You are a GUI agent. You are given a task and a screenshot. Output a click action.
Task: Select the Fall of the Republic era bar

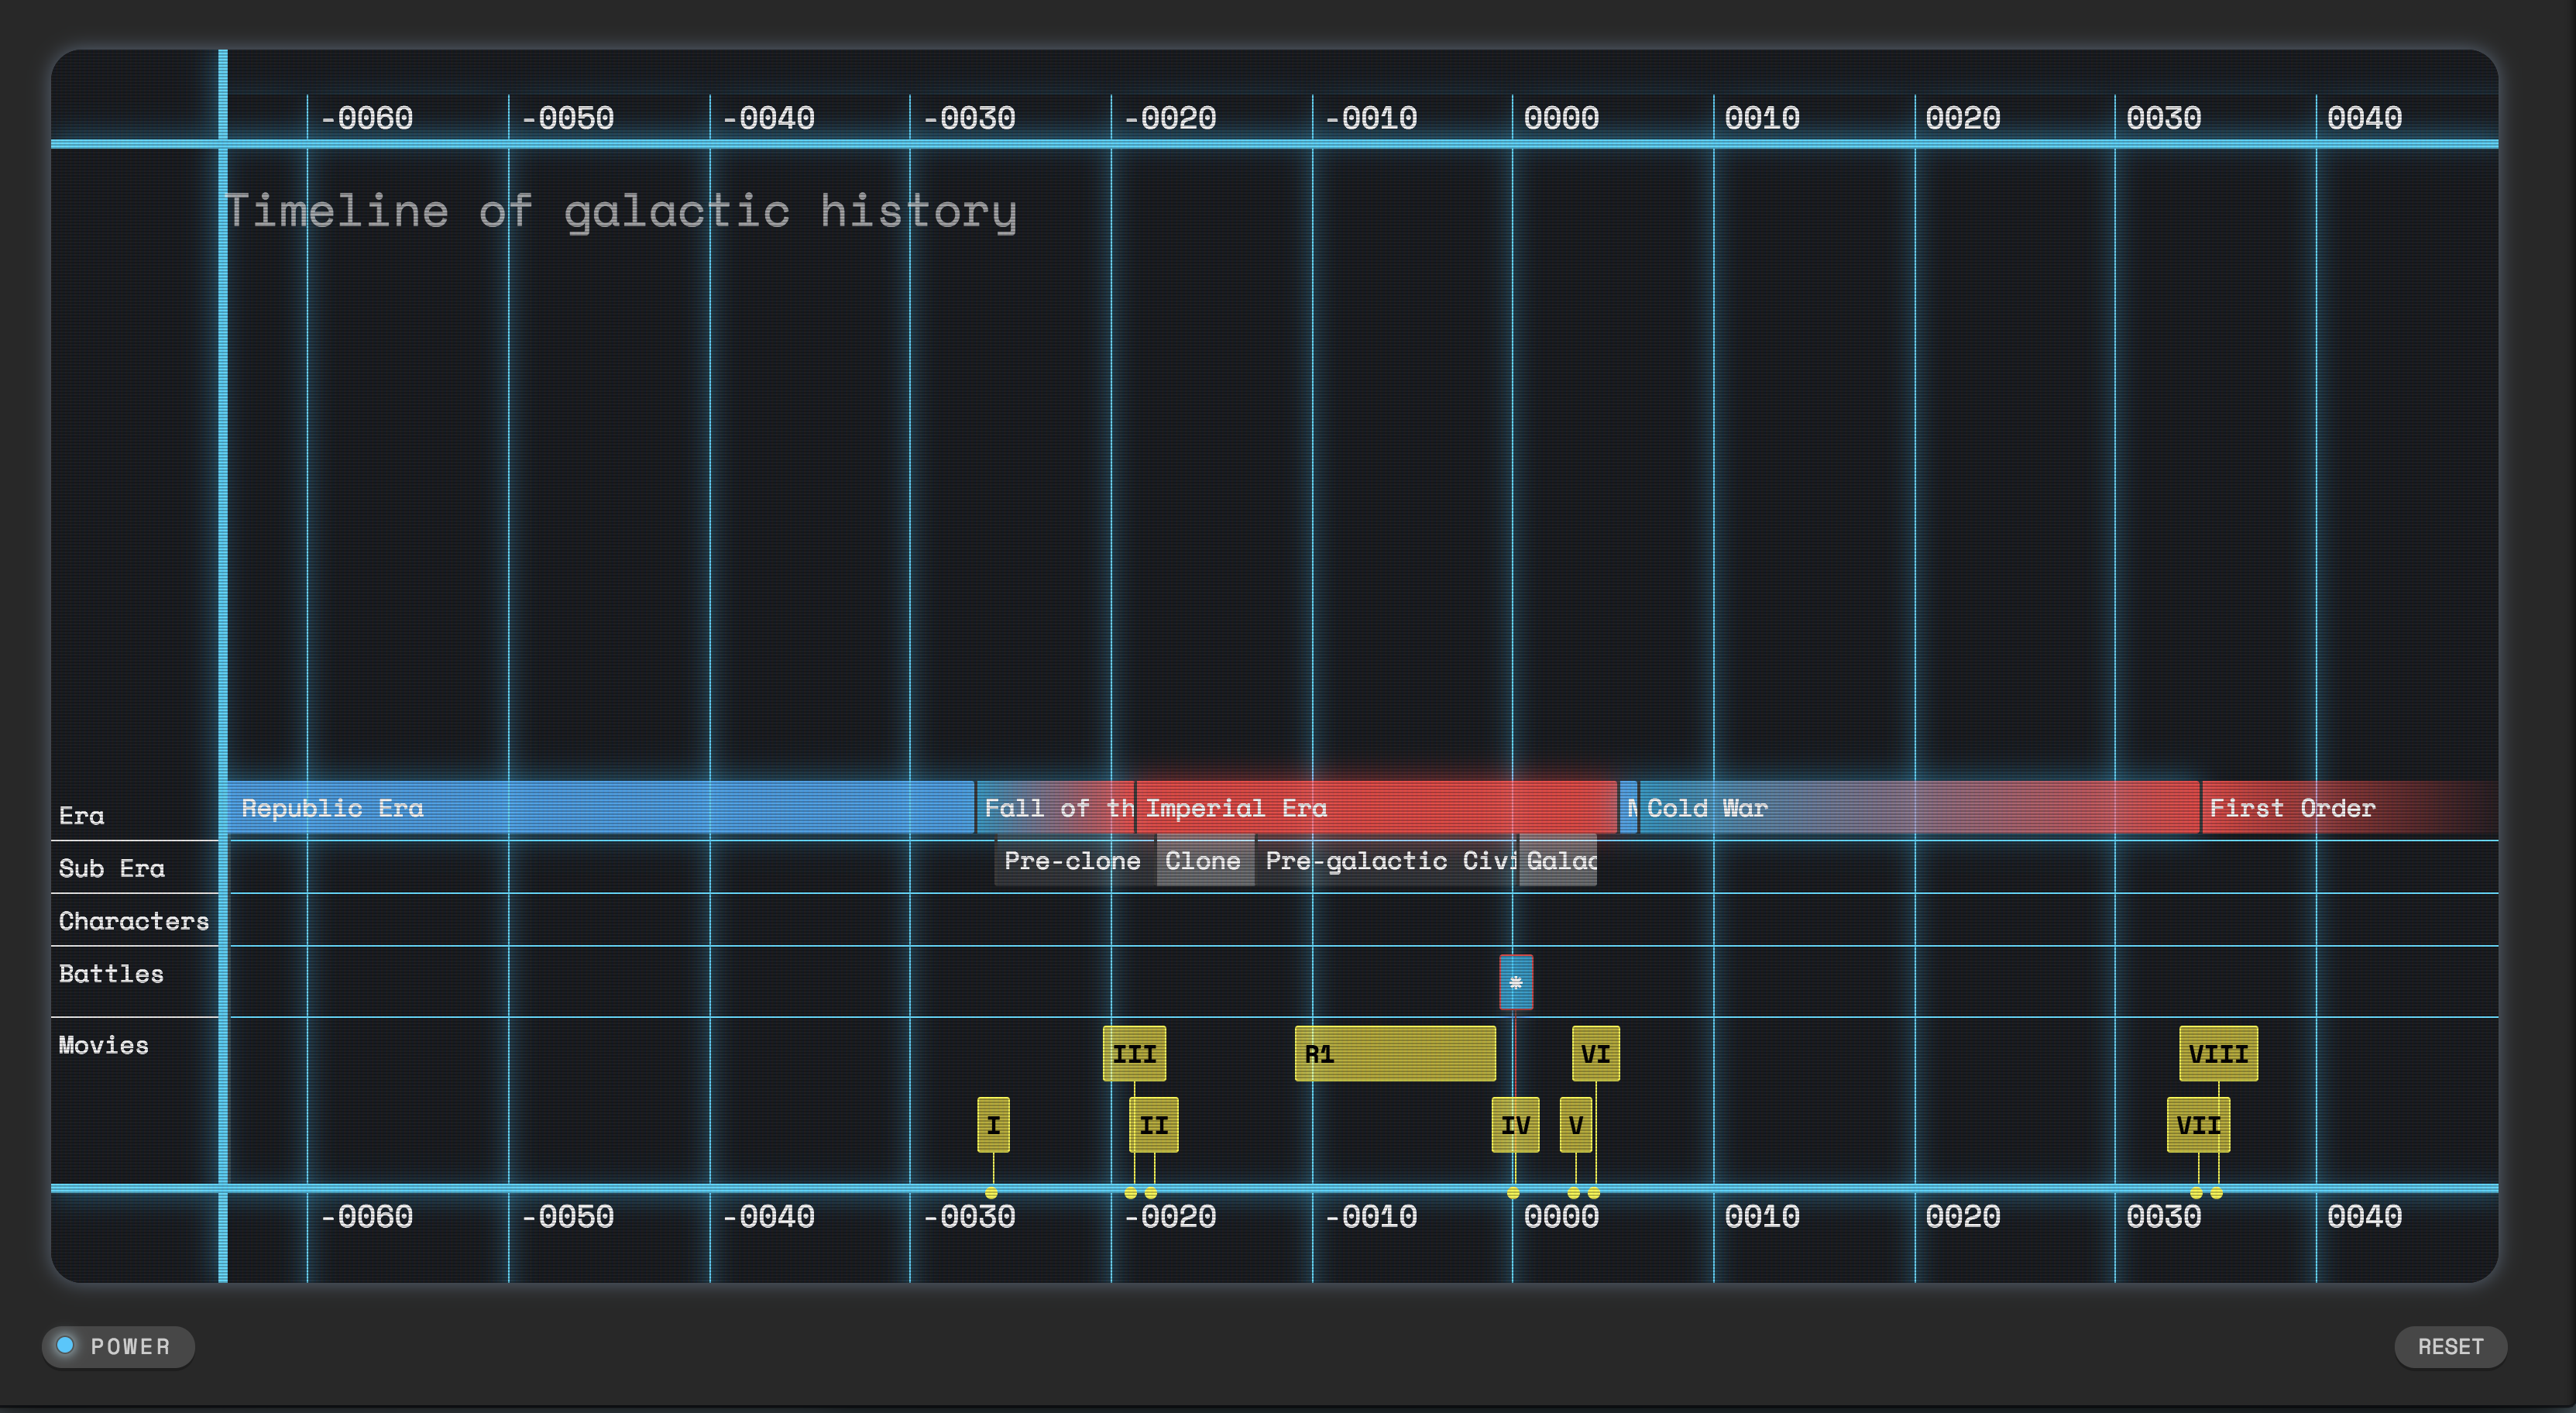1056,808
